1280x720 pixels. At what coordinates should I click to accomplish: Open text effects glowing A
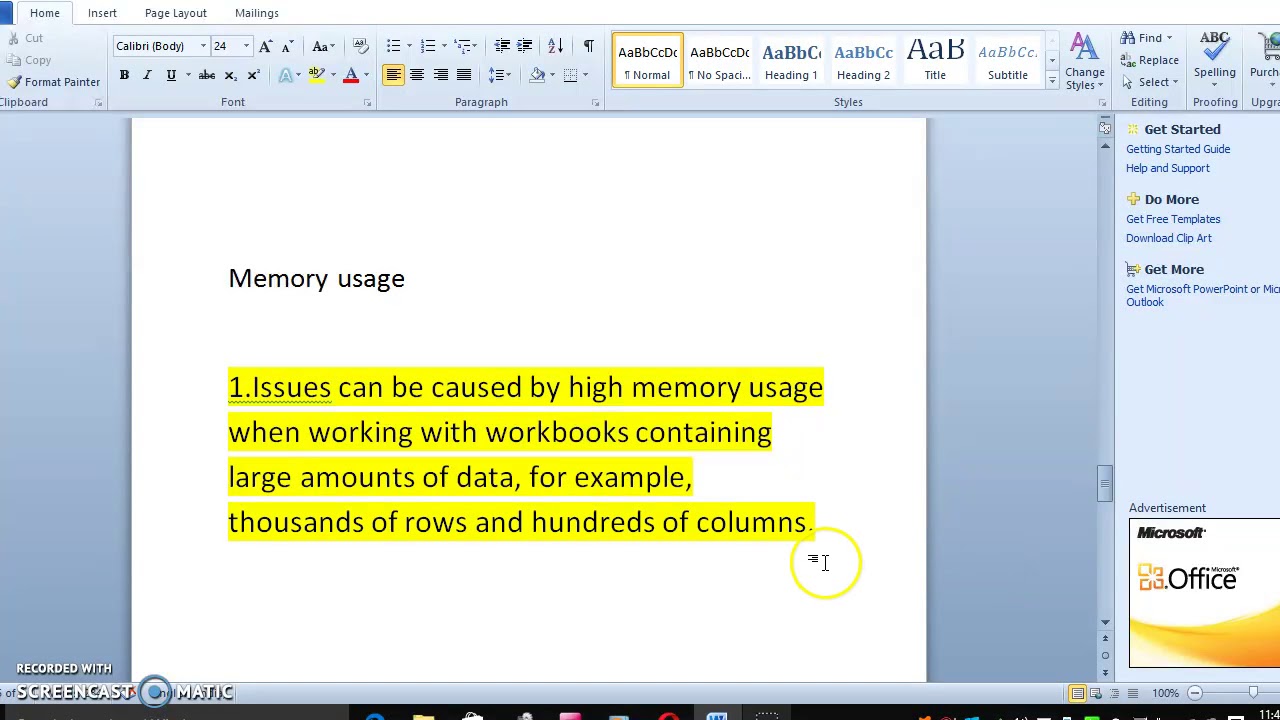point(286,75)
